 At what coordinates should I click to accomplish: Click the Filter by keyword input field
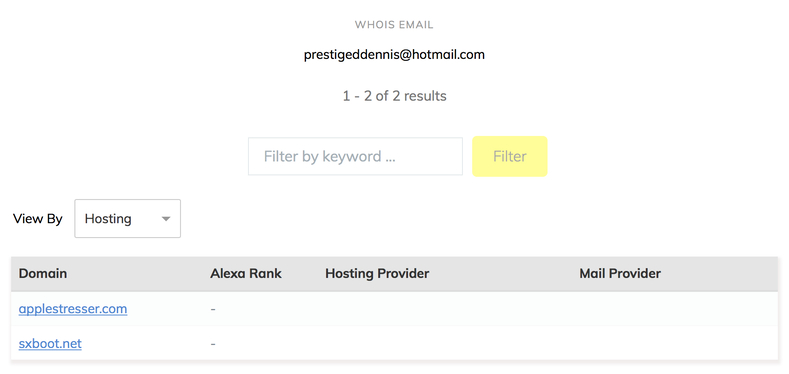click(x=355, y=156)
